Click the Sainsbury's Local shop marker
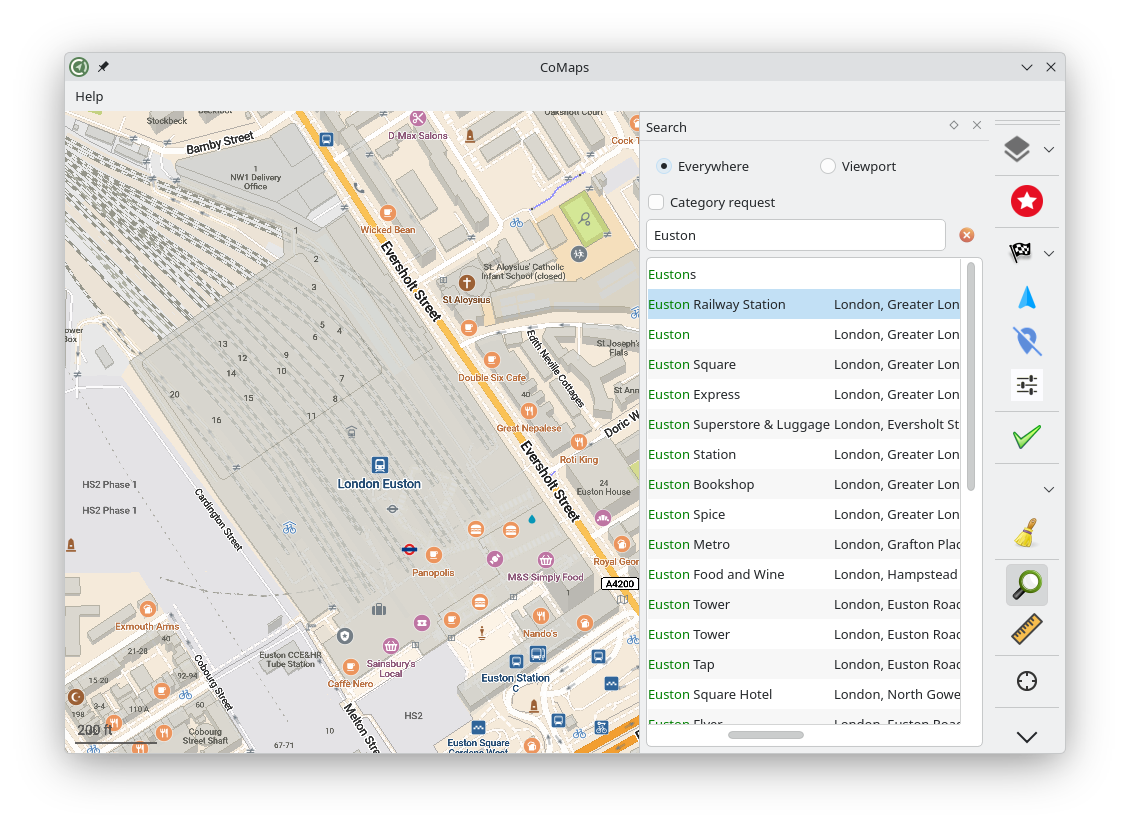 click(391, 646)
